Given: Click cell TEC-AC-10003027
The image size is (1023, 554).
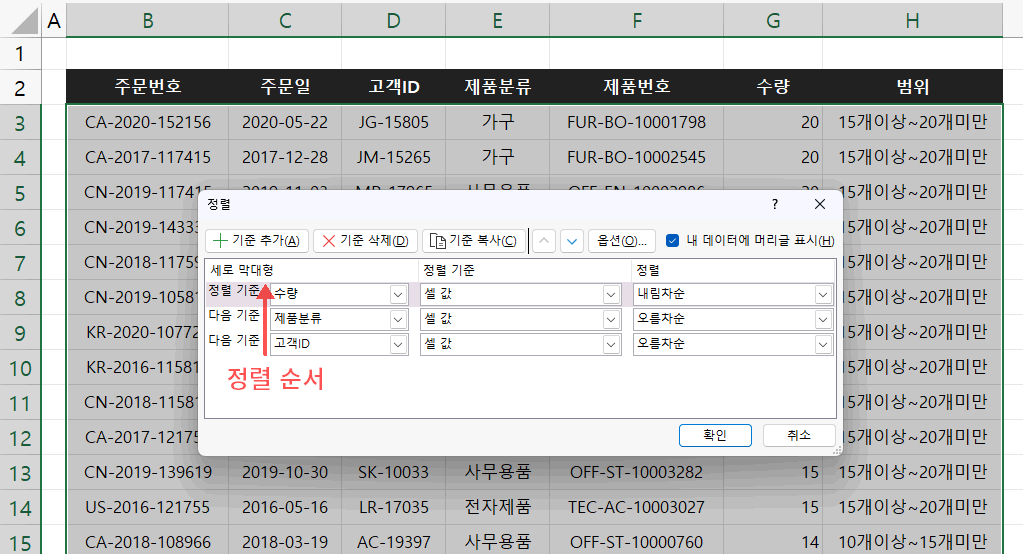Looking at the screenshot, I should click(637, 507).
